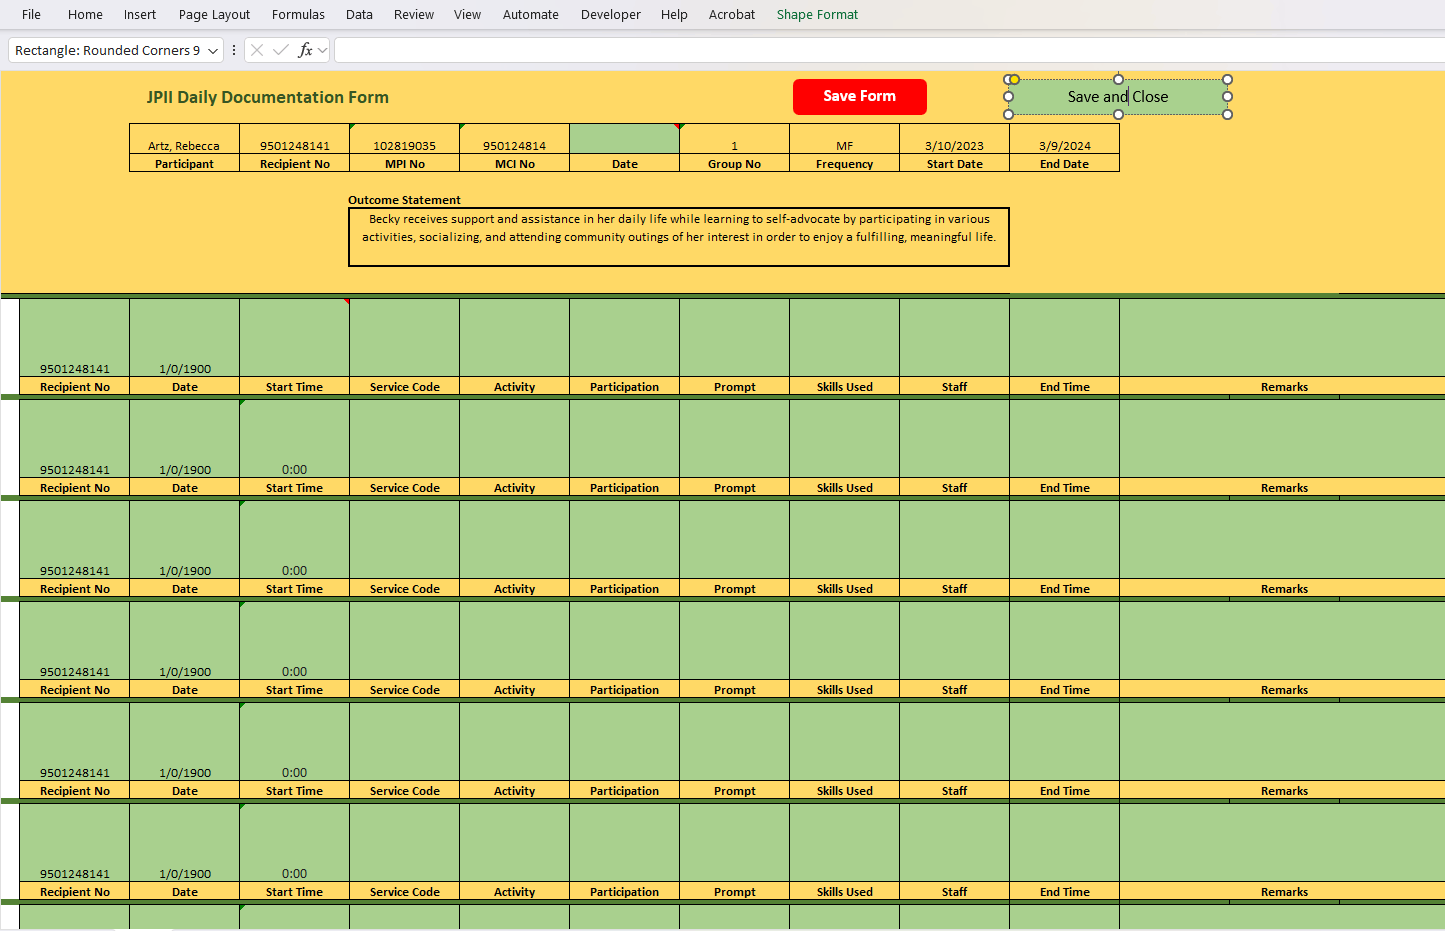Click the Outcome Statement text box
The height and width of the screenshot is (931, 1445).
(x=679, y=237)
